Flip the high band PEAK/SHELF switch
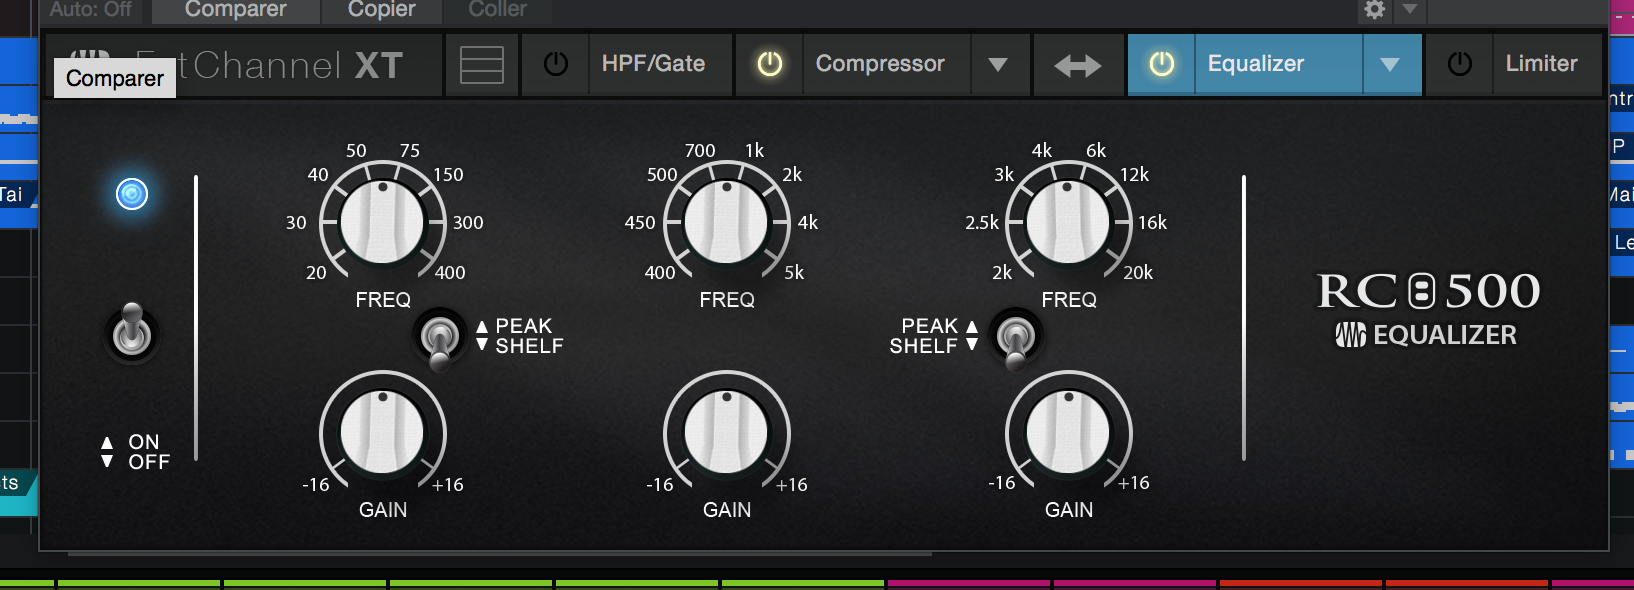The width and height of the screenshot is (1634, 590). coord(1016,338)
